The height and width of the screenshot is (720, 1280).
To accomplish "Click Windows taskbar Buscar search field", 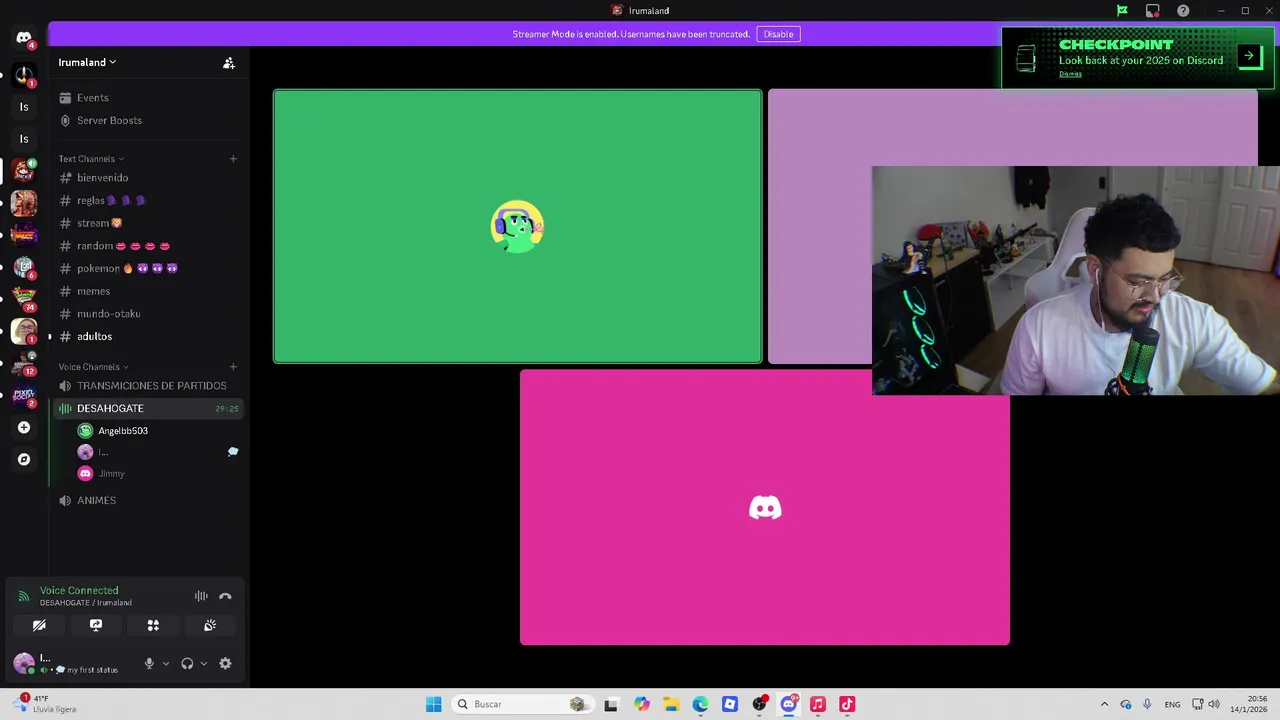I will (x=522, y=704).
